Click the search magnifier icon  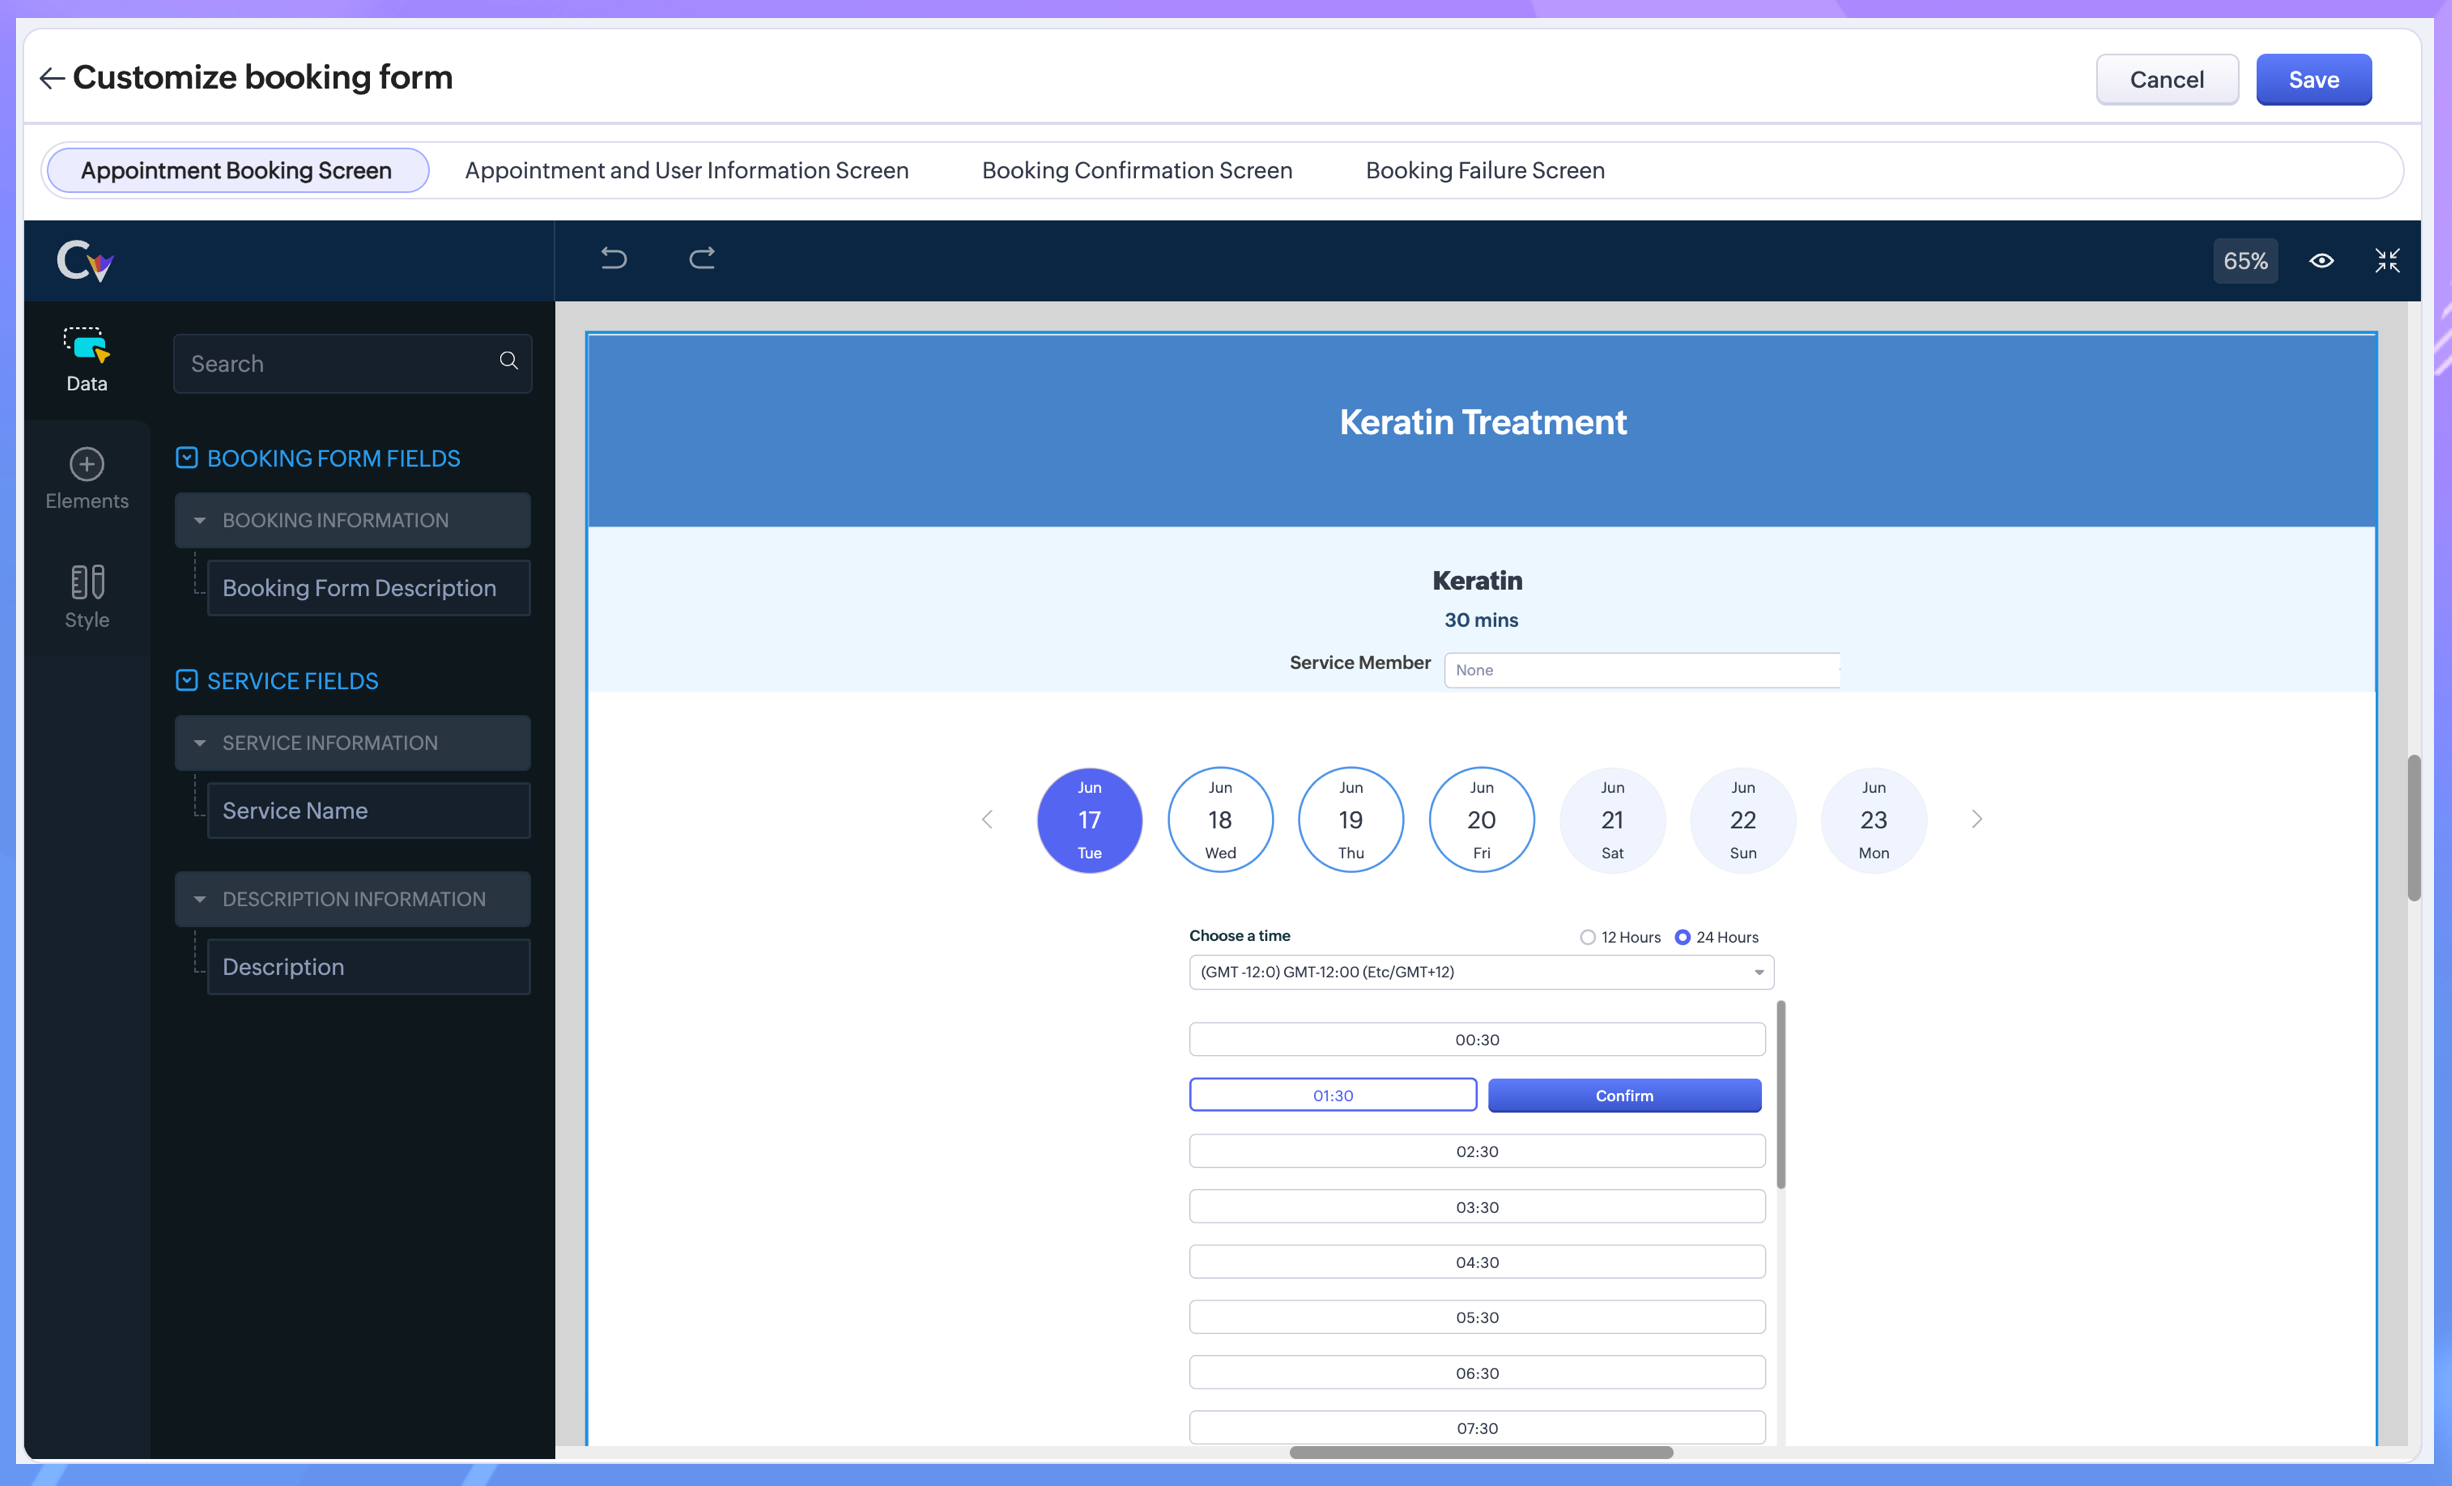509,361
